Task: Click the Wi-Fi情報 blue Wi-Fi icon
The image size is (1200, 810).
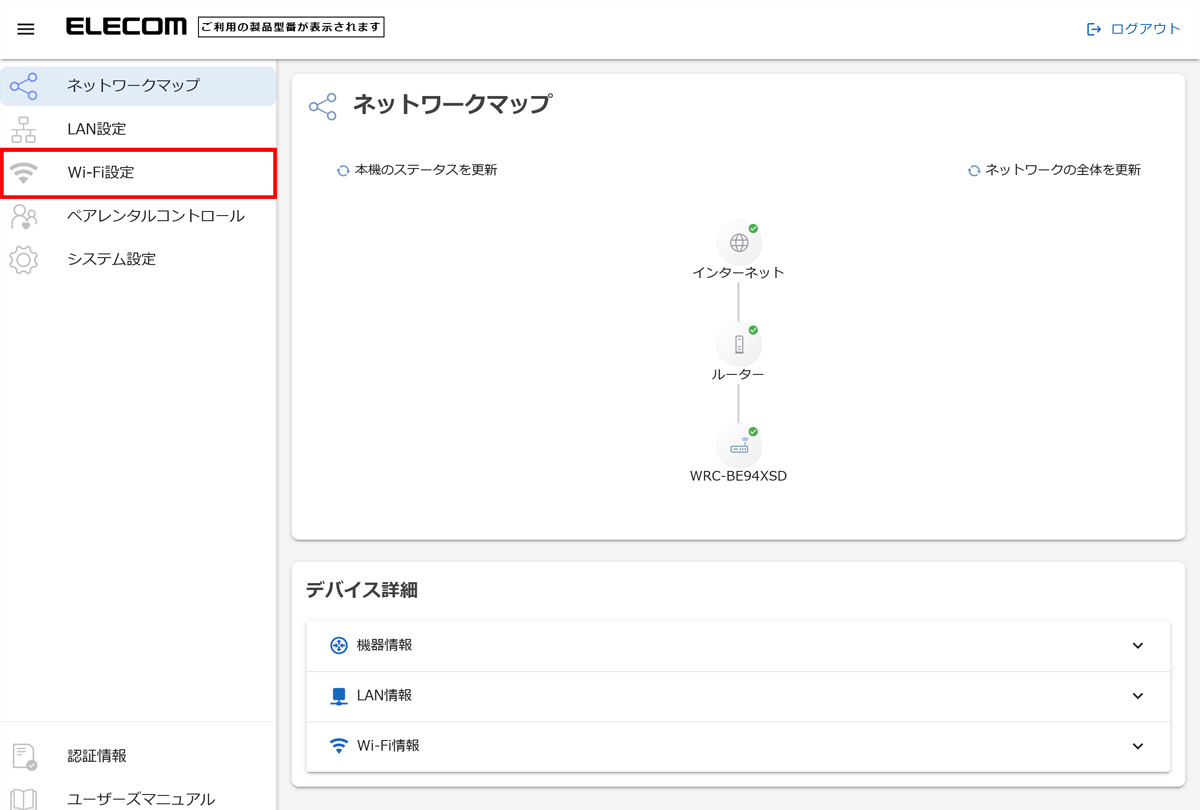Action: [339, 746]
